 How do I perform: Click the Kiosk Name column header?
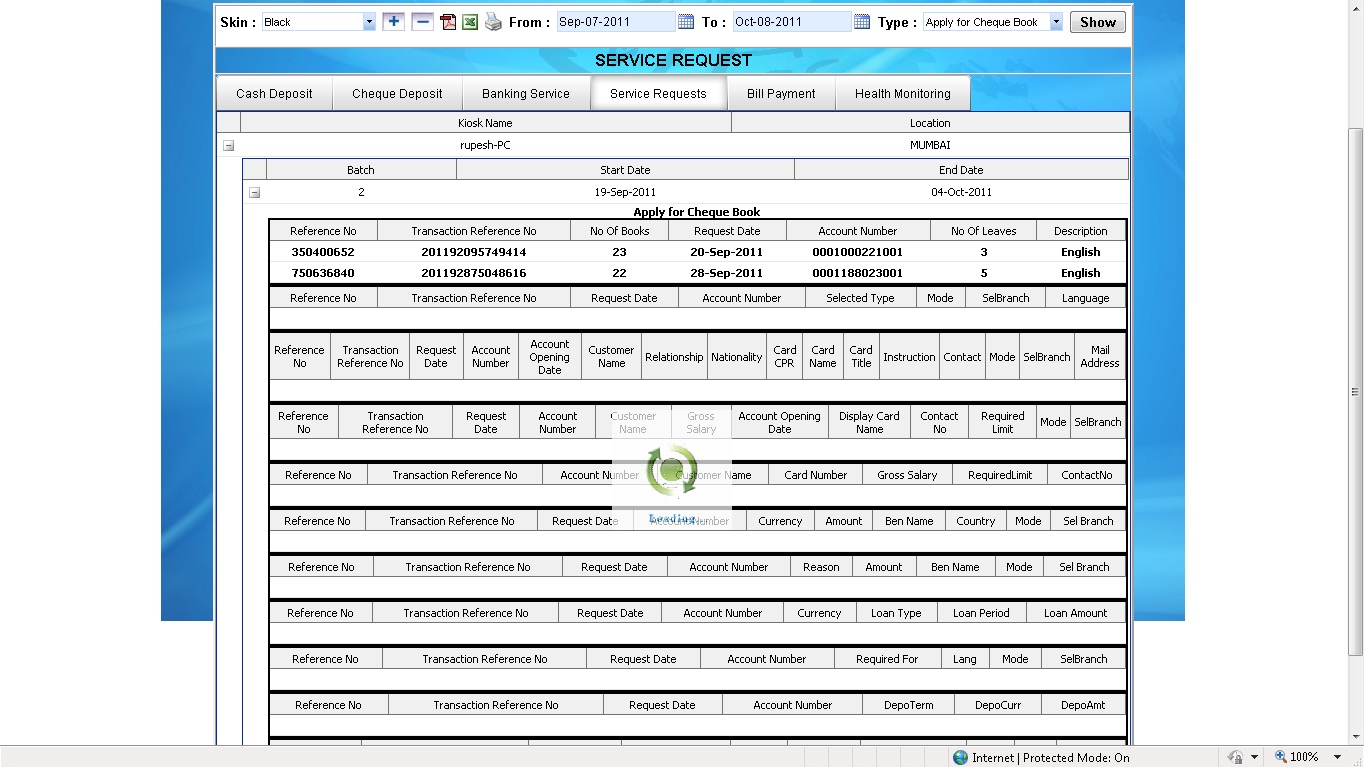pos(485,123)
